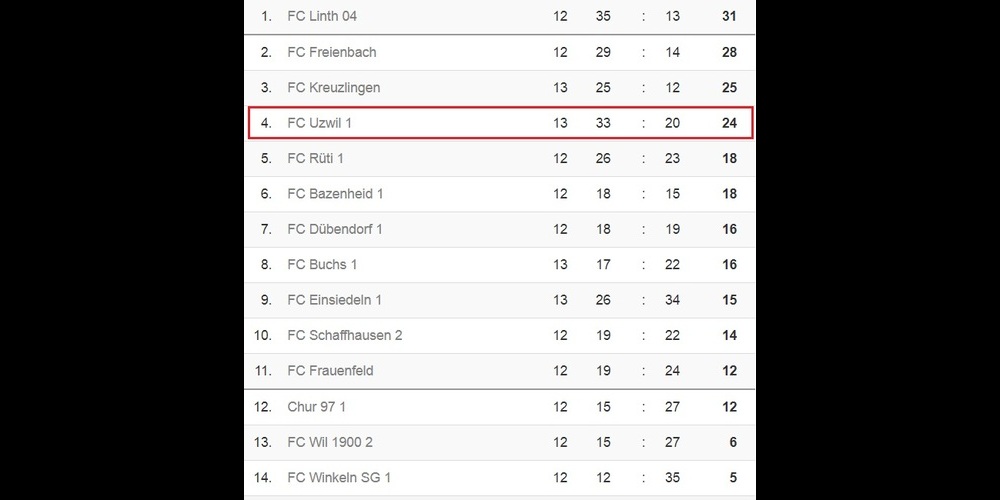1000x500 pixels.
Task: Click the FC Buchs 1 team link
Action: click(x=322, y=264)
